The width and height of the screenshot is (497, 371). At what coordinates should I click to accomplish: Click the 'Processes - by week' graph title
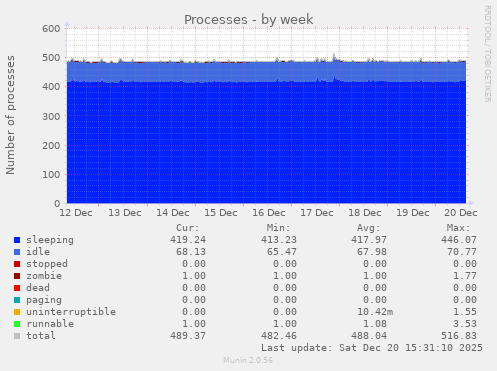[x=249, y=20]
